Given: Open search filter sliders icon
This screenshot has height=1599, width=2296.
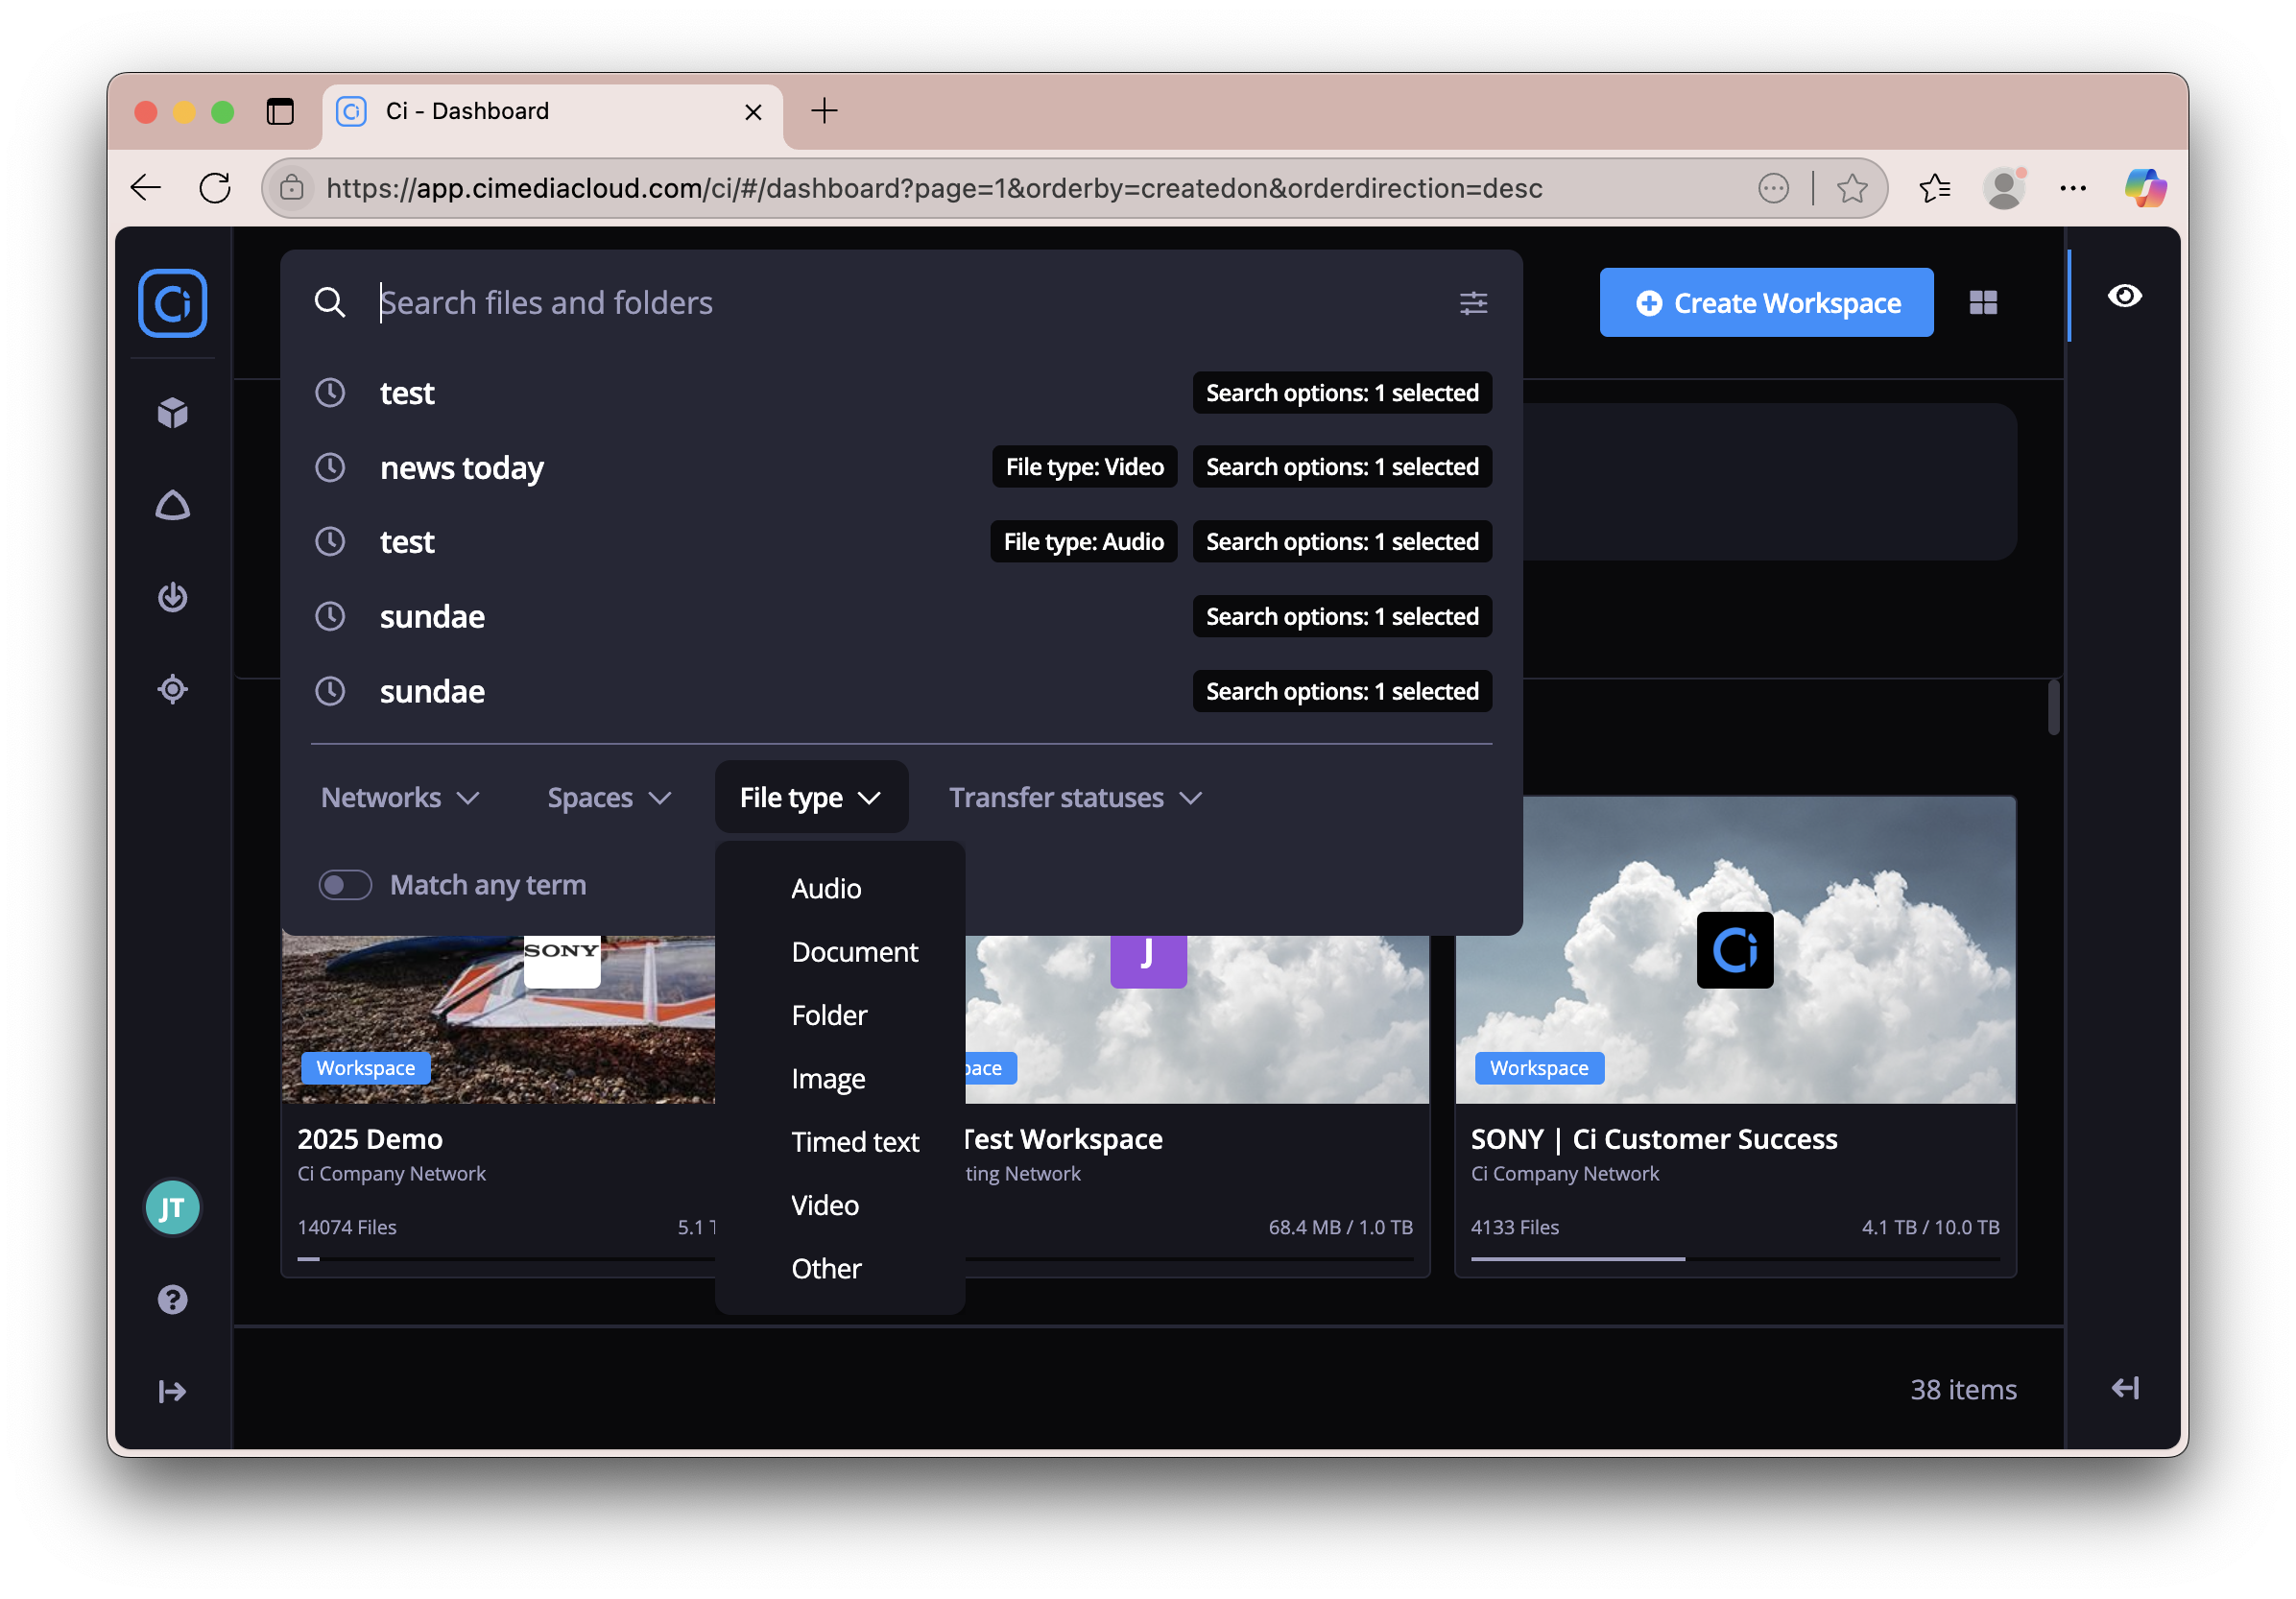Looking at the screenshot, I should [1473, 302].
